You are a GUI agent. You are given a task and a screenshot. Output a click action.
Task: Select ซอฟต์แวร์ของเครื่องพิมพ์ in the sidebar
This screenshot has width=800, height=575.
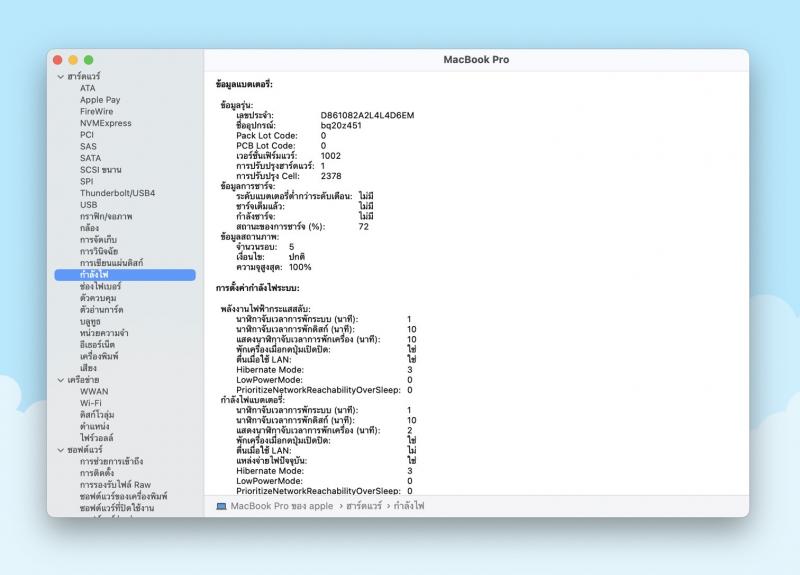(123, 496)
